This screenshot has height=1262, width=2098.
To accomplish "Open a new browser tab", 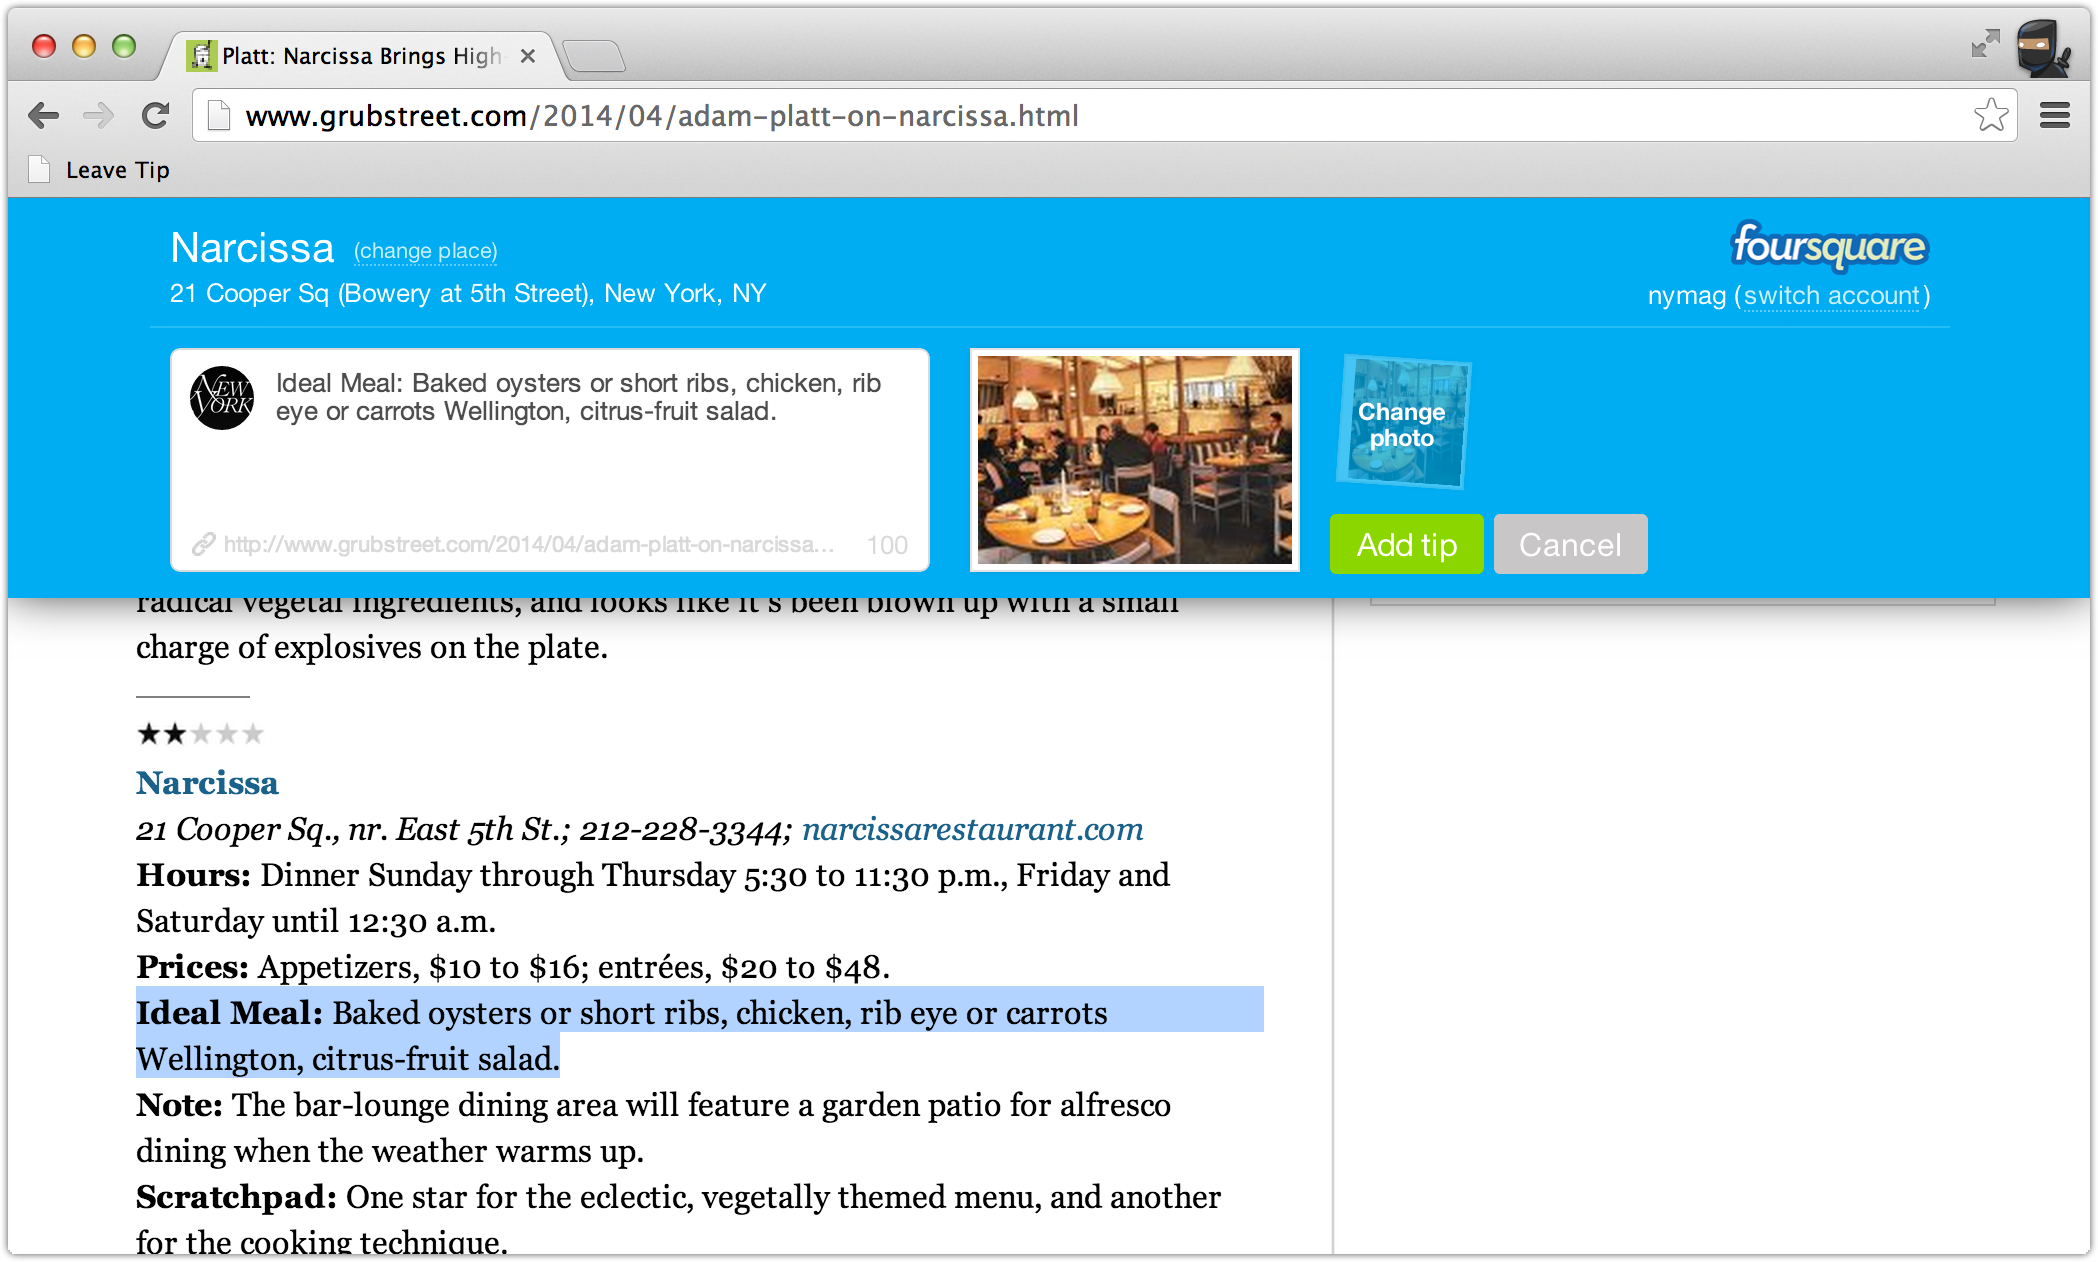I will (594, 56).
